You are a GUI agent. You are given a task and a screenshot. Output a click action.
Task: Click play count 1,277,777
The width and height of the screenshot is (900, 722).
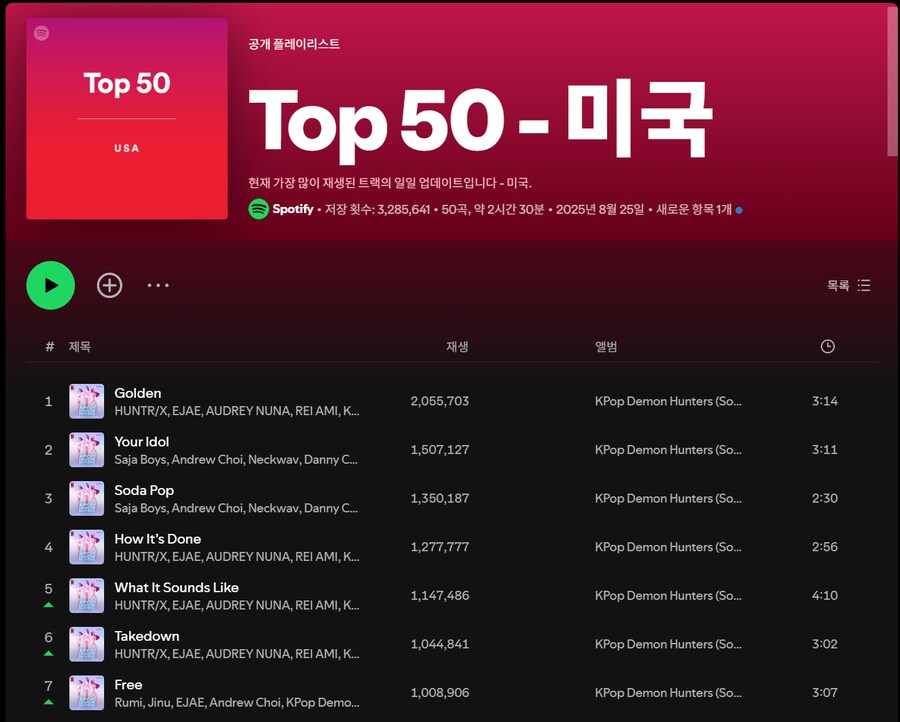coord(440,547)
